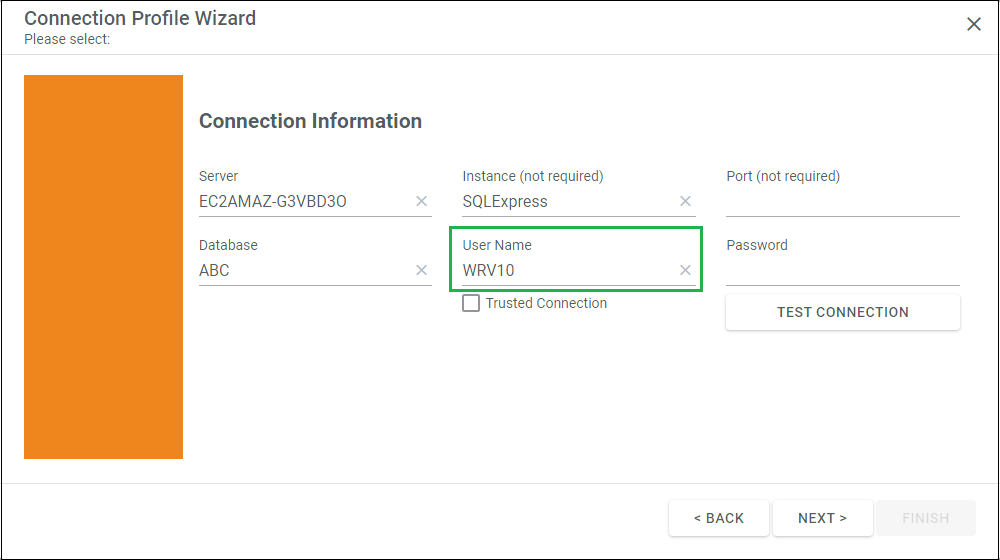The height and width of the screenshot is (560, 1000).
Task: Go back with the < BACK button
Action: pyautogui.click(x=719, y=518)
